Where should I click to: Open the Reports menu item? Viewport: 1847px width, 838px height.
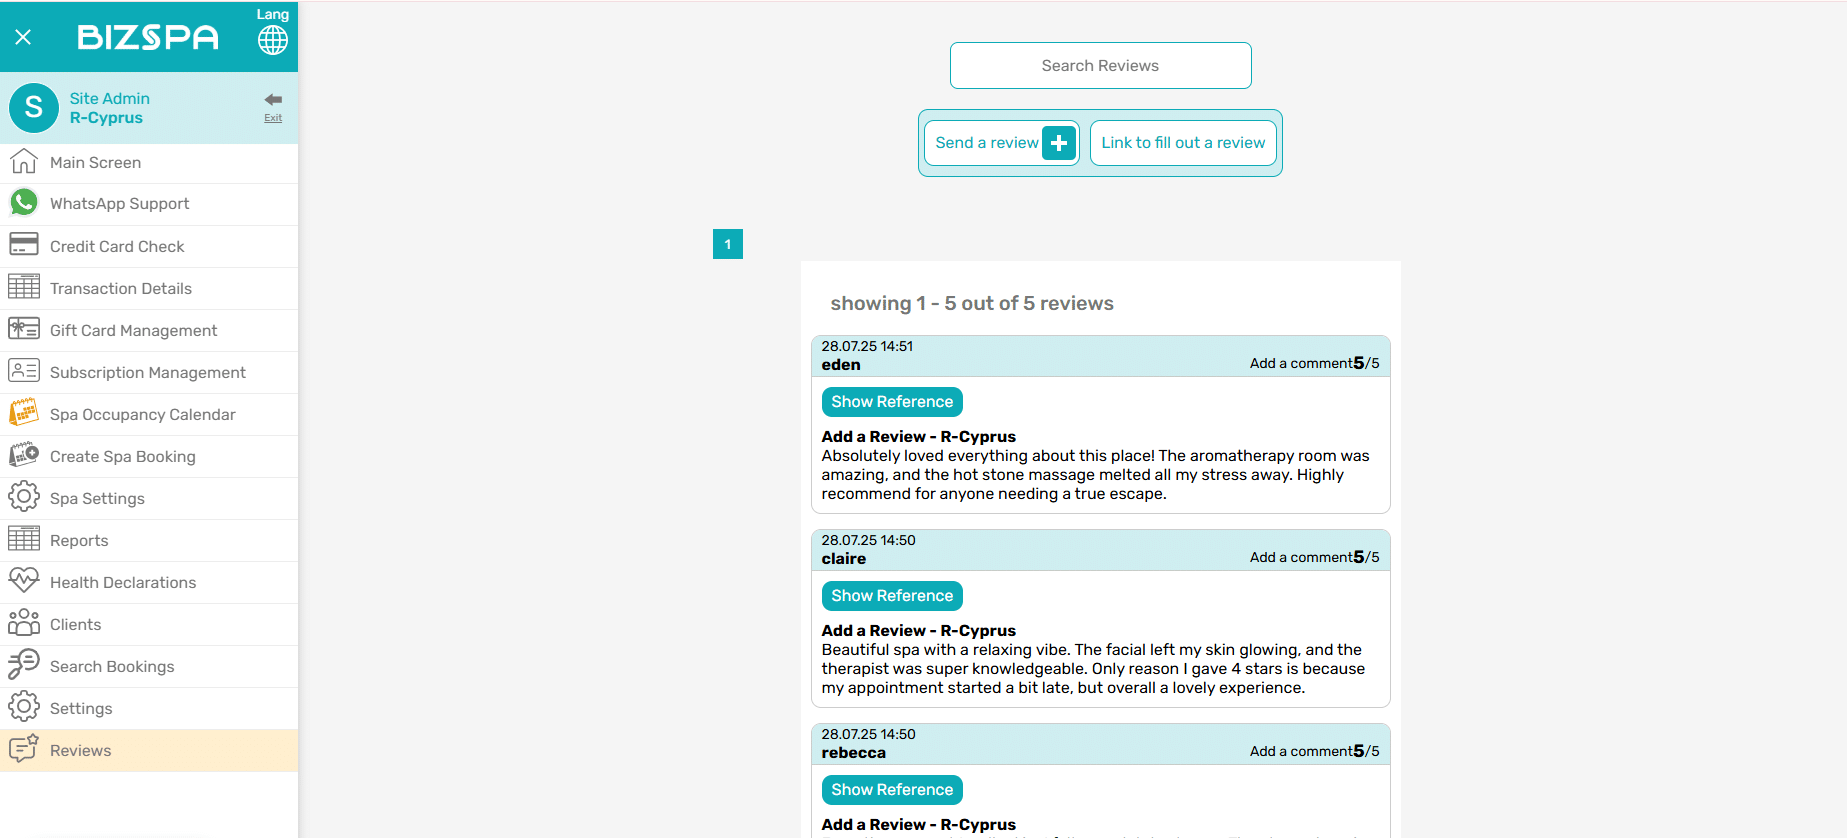(x=79, y=541)
